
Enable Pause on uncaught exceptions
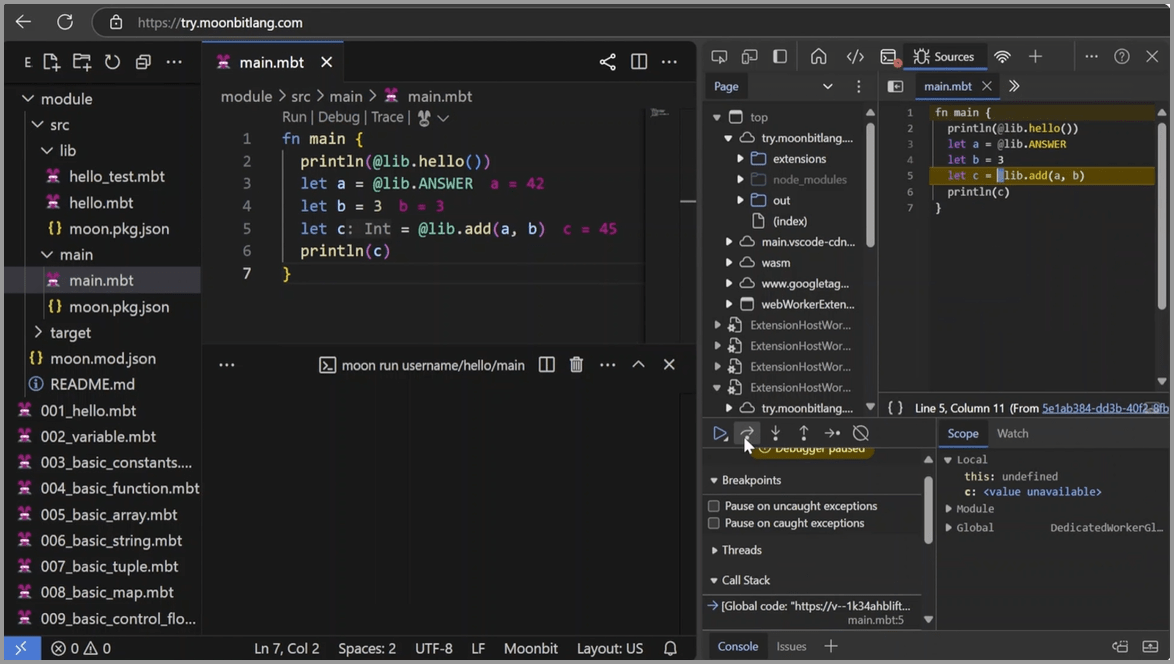tap(714, 506)
